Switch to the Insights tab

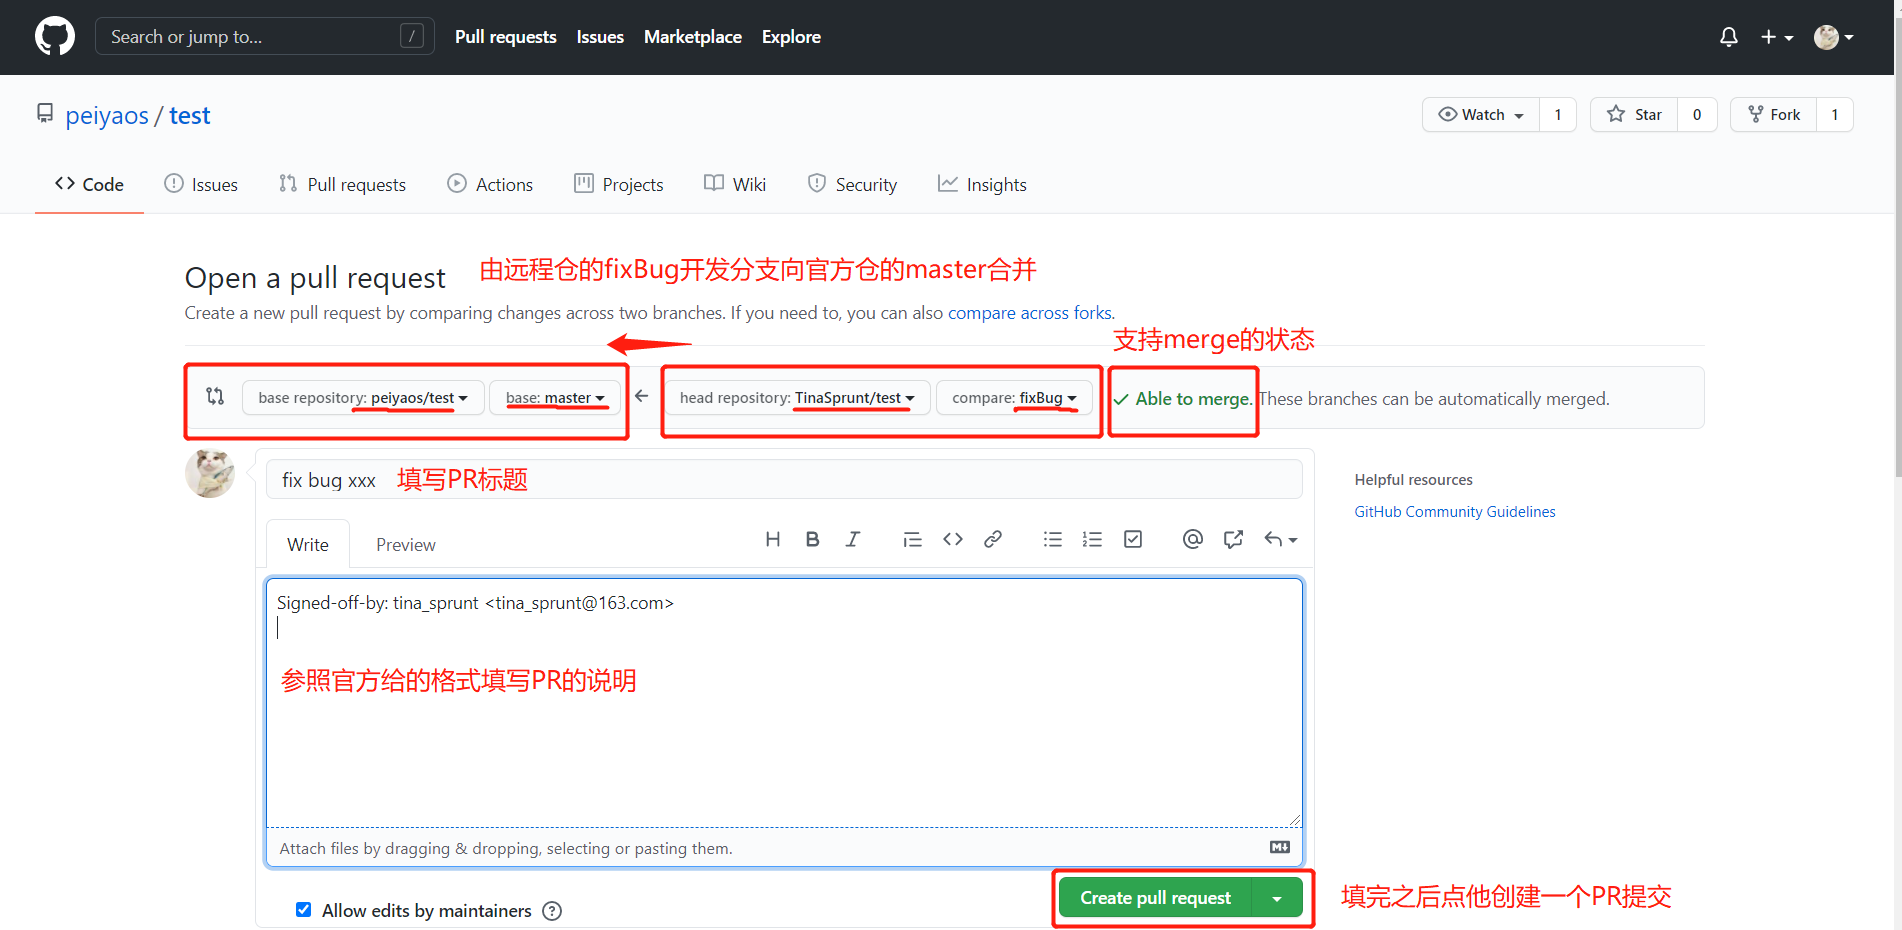[x=982, y=184]
